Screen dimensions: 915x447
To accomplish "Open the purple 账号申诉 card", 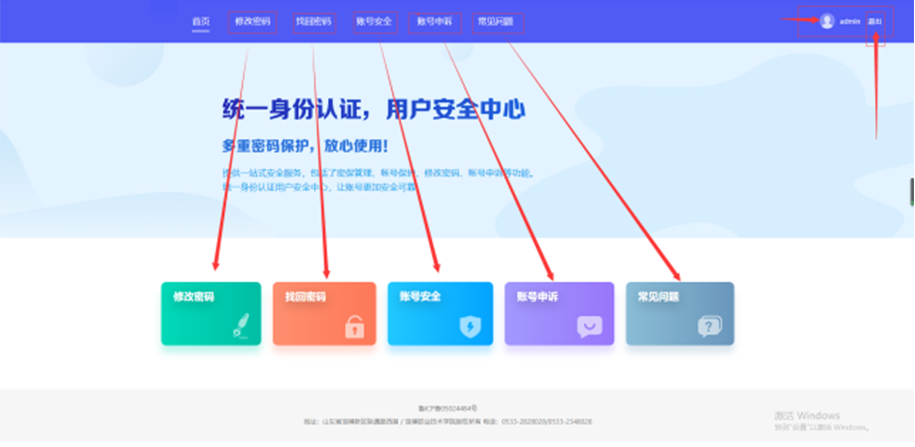I will [558, 313].
